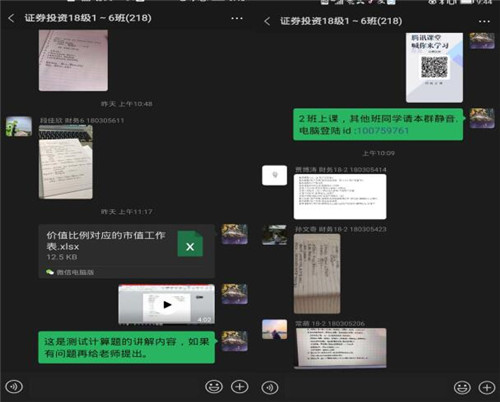The height and width of the screenshot is (402, 500).
Task: Go back from right chat window
Action: click(267, 21)
